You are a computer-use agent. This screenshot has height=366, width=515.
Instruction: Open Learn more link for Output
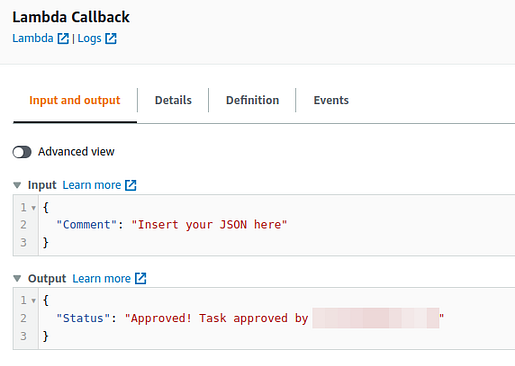click(x=102, y=278)
